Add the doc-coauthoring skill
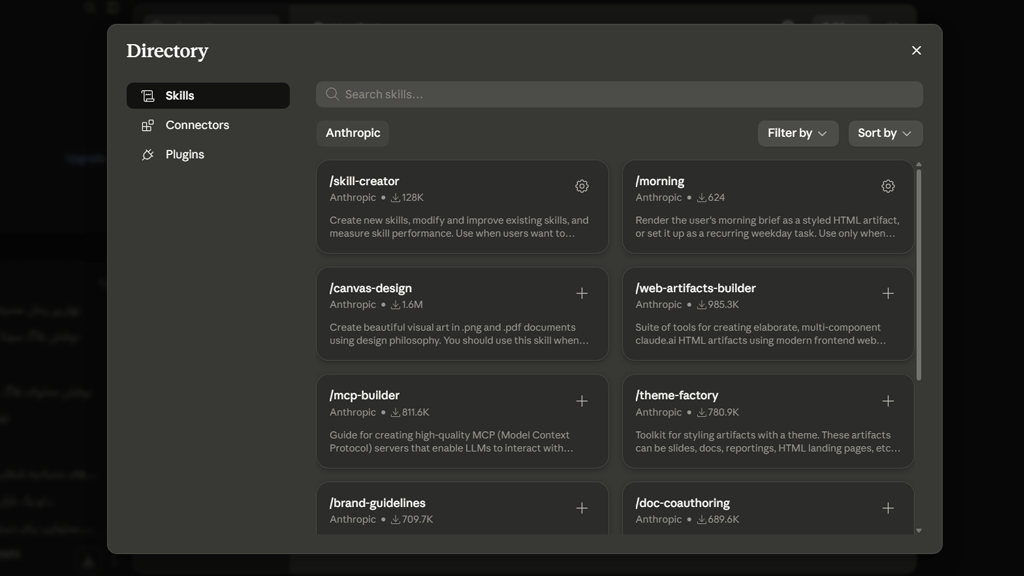This screenshot has height=576, width=1024. coord(888,508)
